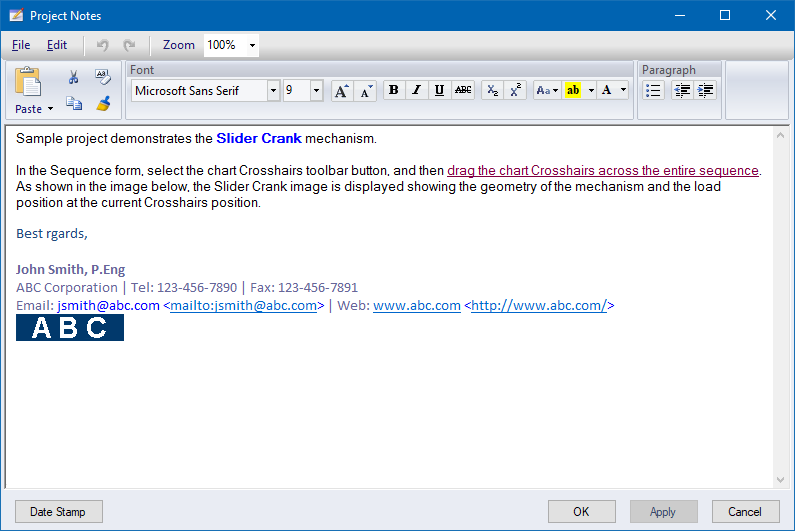
Task: Click the Shrink Font icon
Action: [365, 90]
